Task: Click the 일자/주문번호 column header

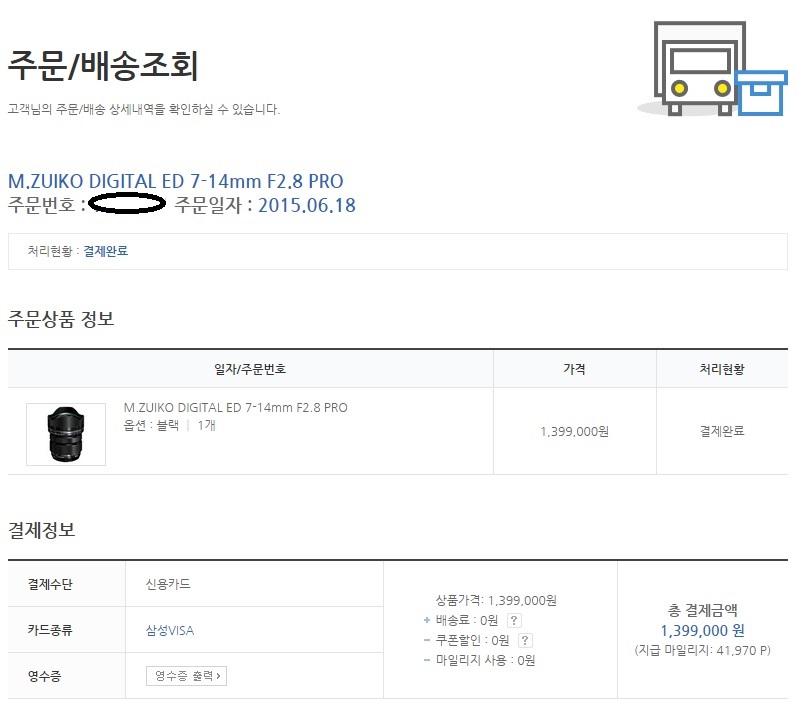Action: tap(250, 369)
